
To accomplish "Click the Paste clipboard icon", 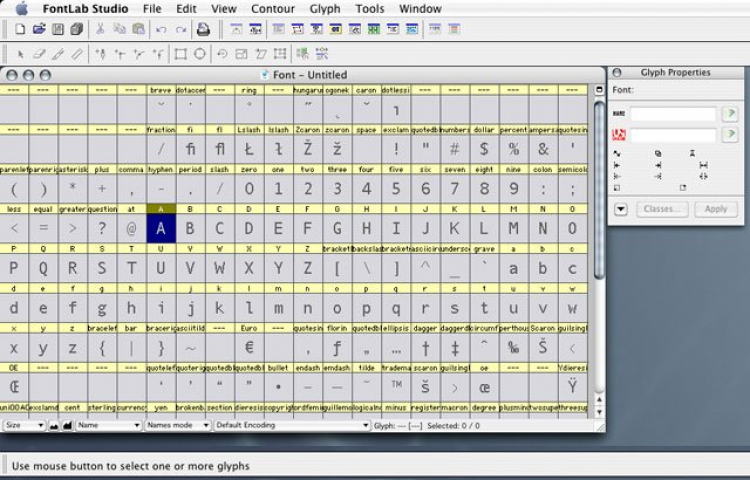I will (138, 29).
